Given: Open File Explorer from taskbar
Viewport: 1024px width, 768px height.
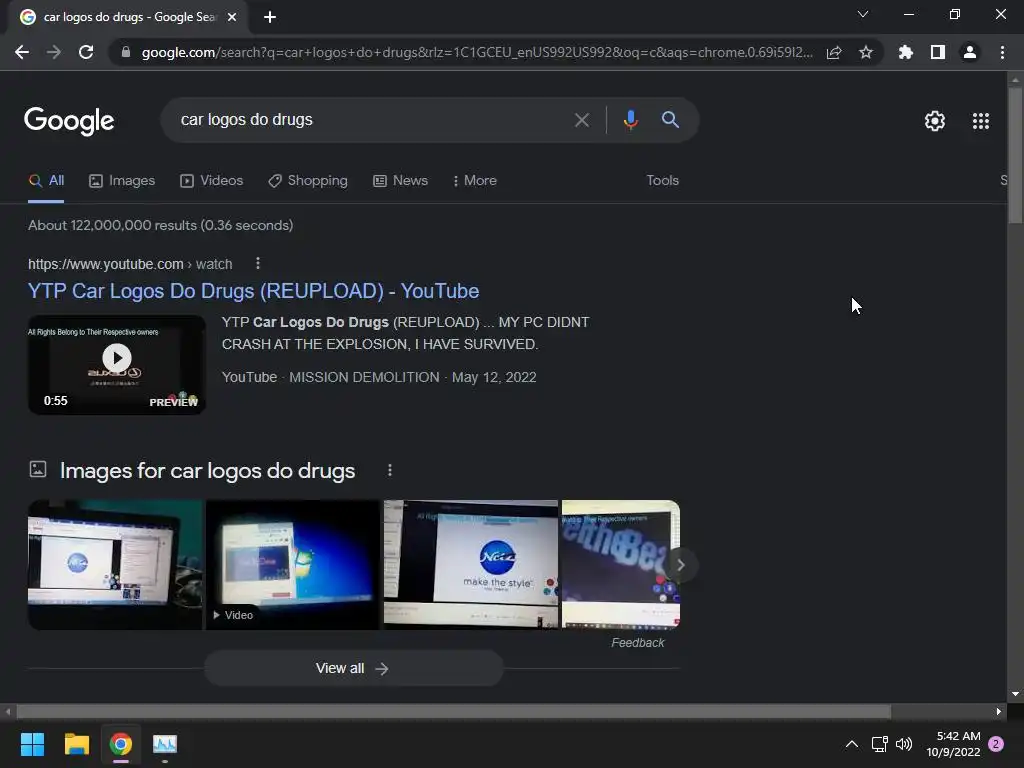Looking at the screenshot, I should point(76,744).
